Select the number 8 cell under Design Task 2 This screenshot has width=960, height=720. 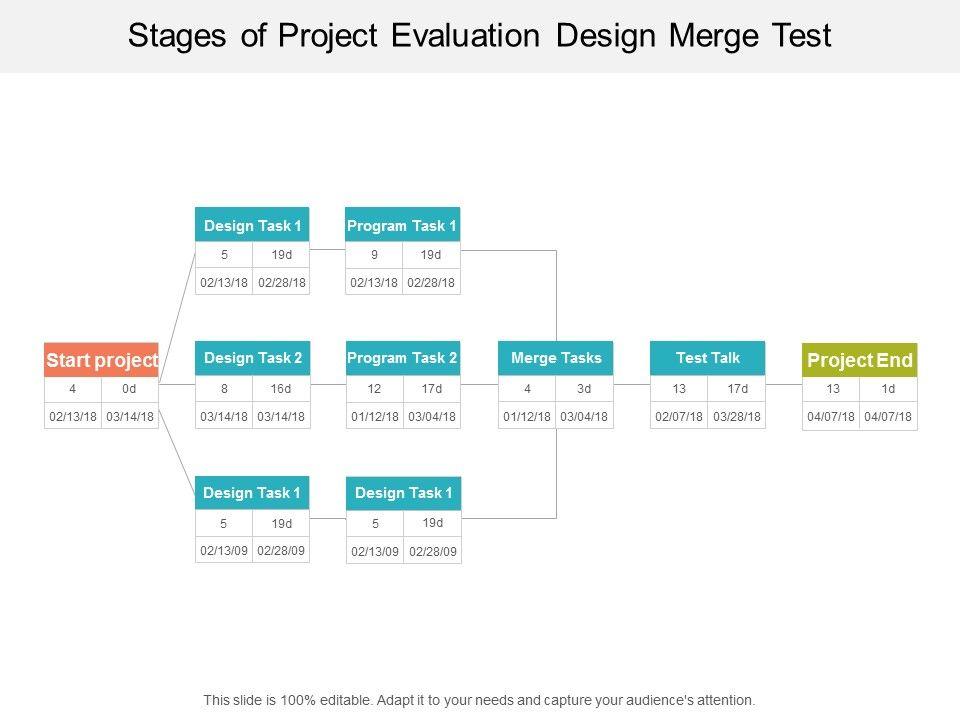coord(224,390)
